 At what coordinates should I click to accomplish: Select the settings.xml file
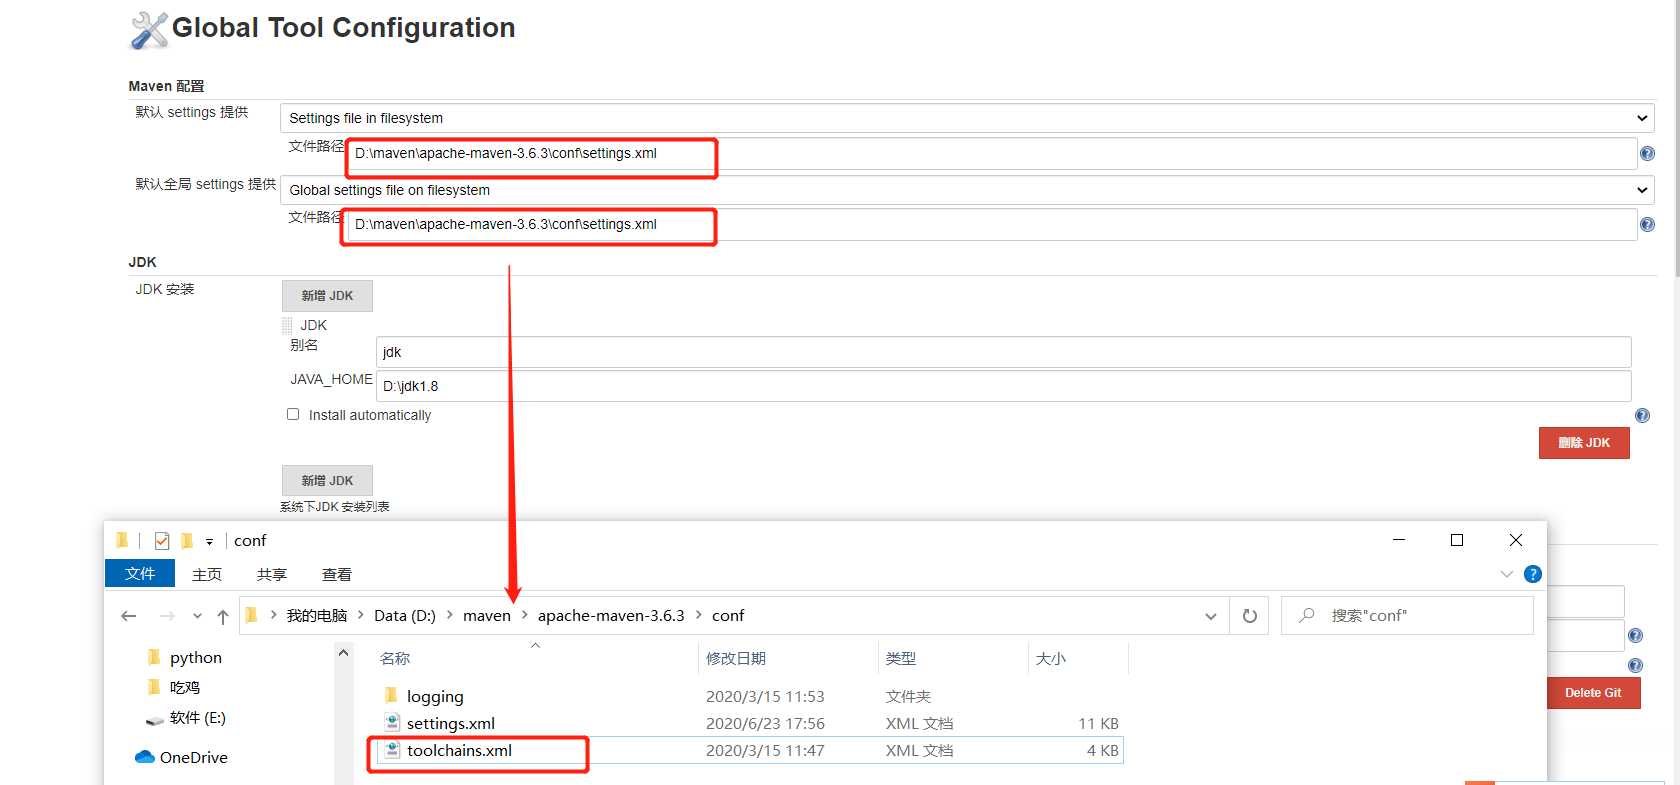(451, 724)
